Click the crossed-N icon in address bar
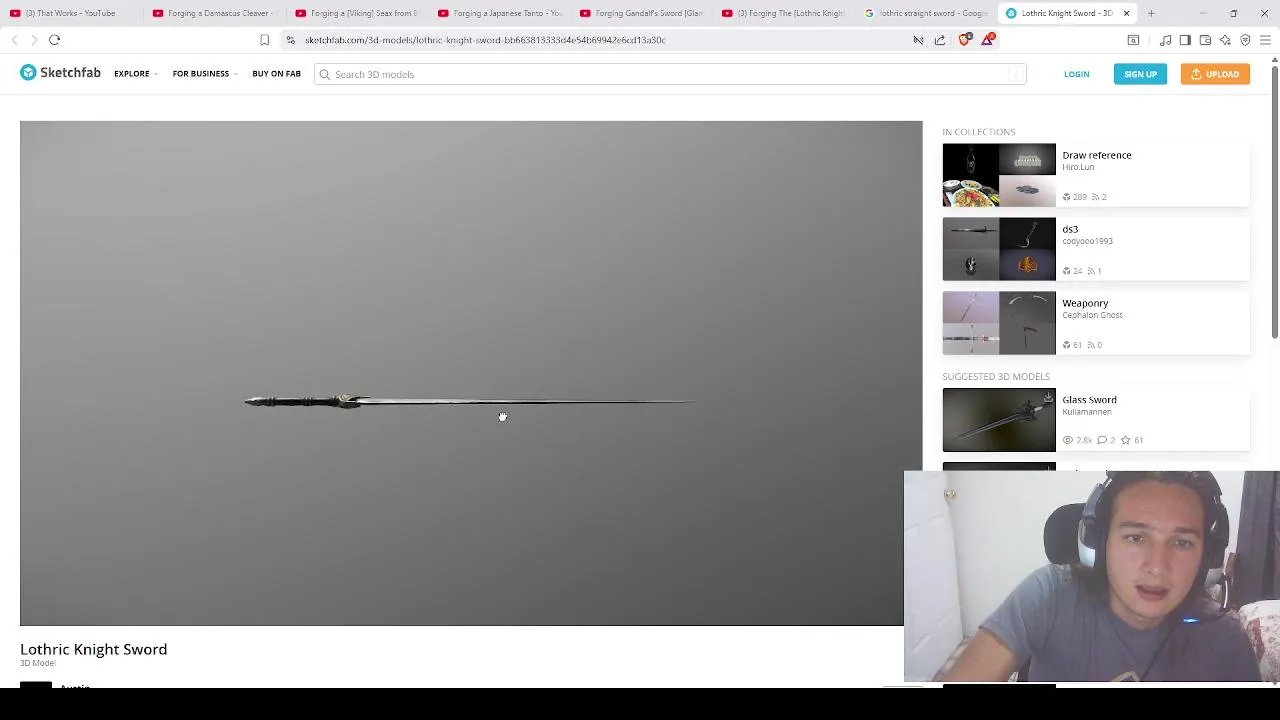The image size is (1280, 720). coord(918,40)
